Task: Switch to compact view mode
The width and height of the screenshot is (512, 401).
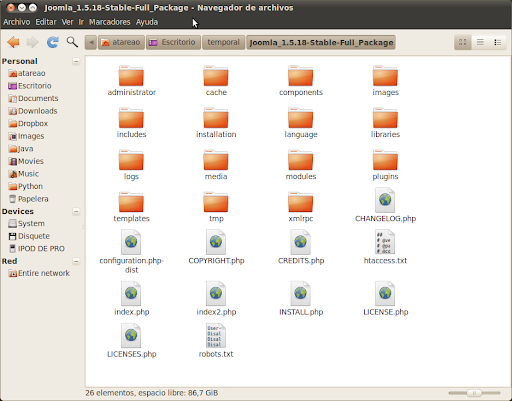Action: (498, 42)
